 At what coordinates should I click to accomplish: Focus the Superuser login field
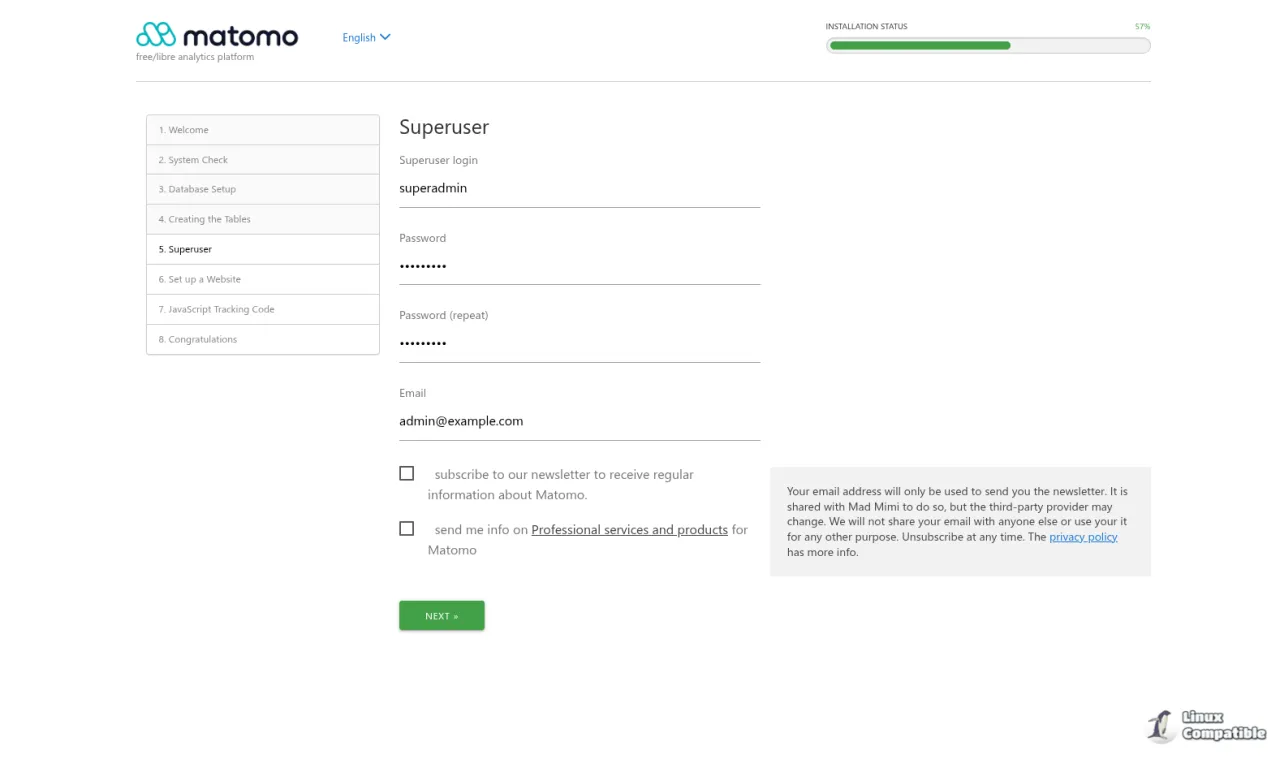[x=579, y=188]
